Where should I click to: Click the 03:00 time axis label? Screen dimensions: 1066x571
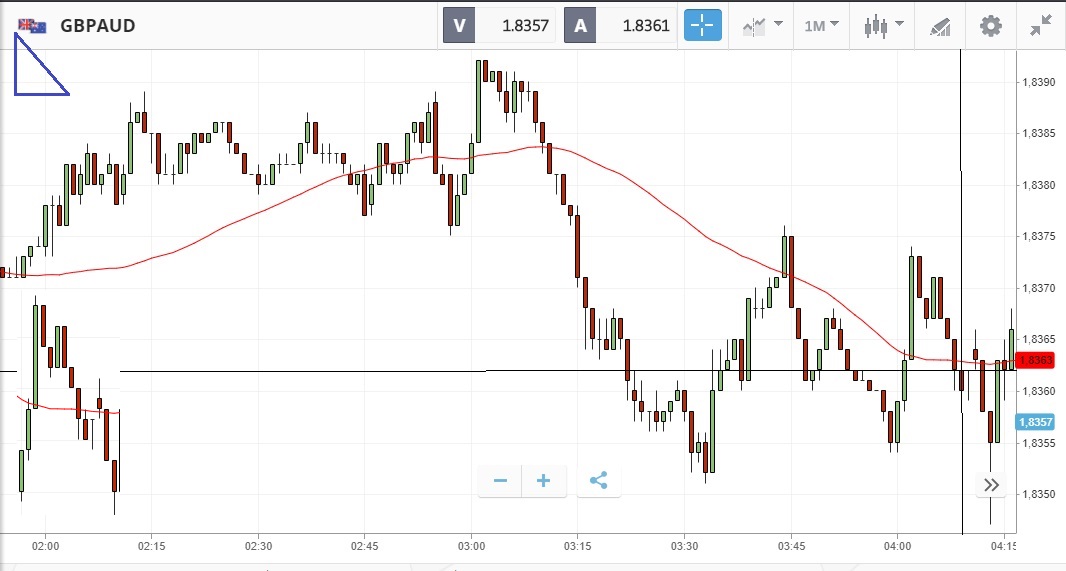coord(471,547)
